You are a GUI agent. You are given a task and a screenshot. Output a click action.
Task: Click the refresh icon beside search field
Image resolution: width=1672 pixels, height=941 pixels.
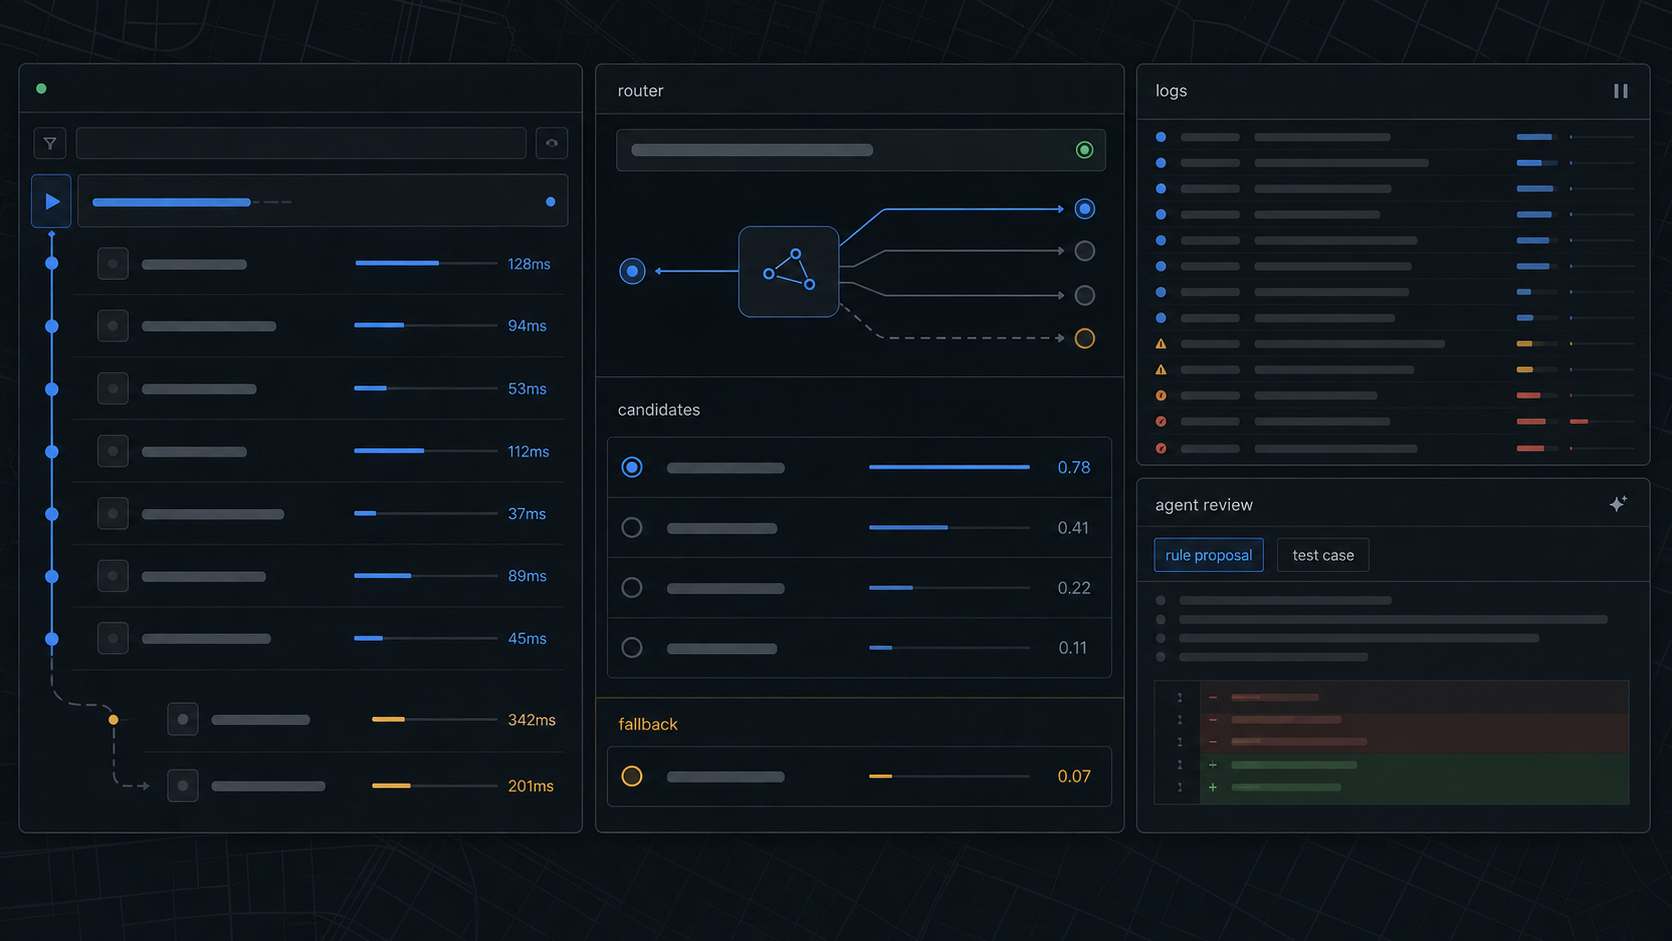pos(552,143)
